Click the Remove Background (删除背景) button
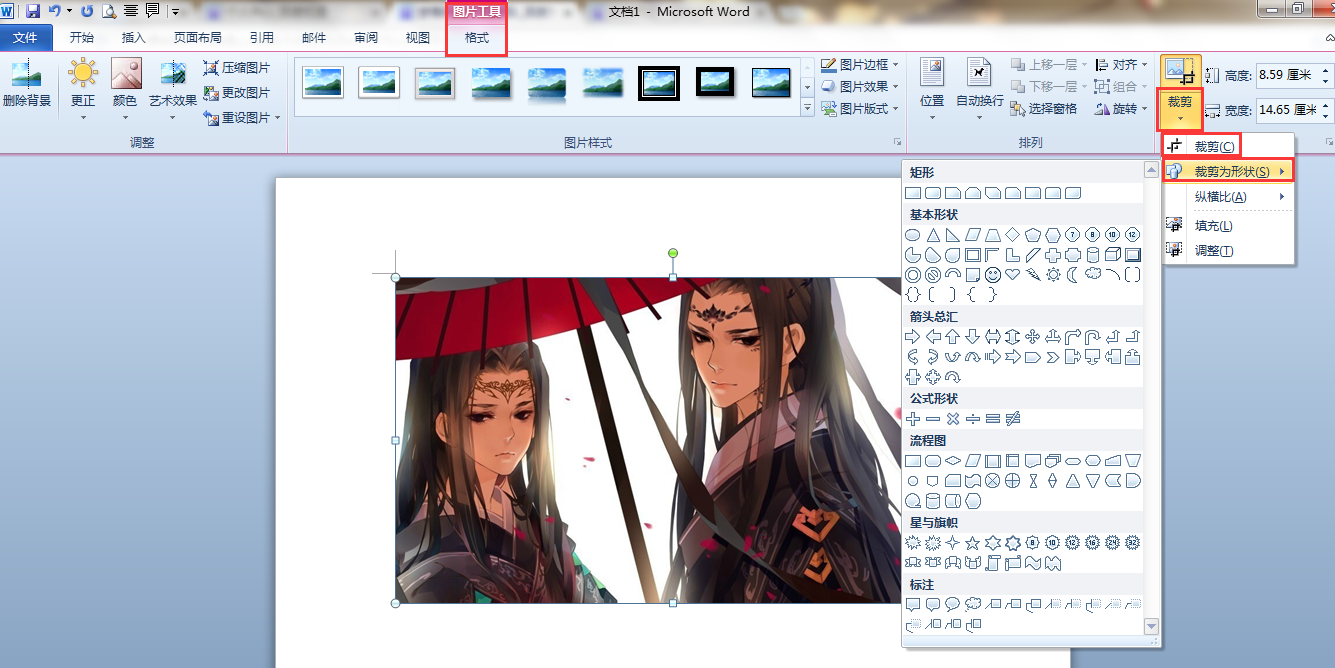 (27, 84)
